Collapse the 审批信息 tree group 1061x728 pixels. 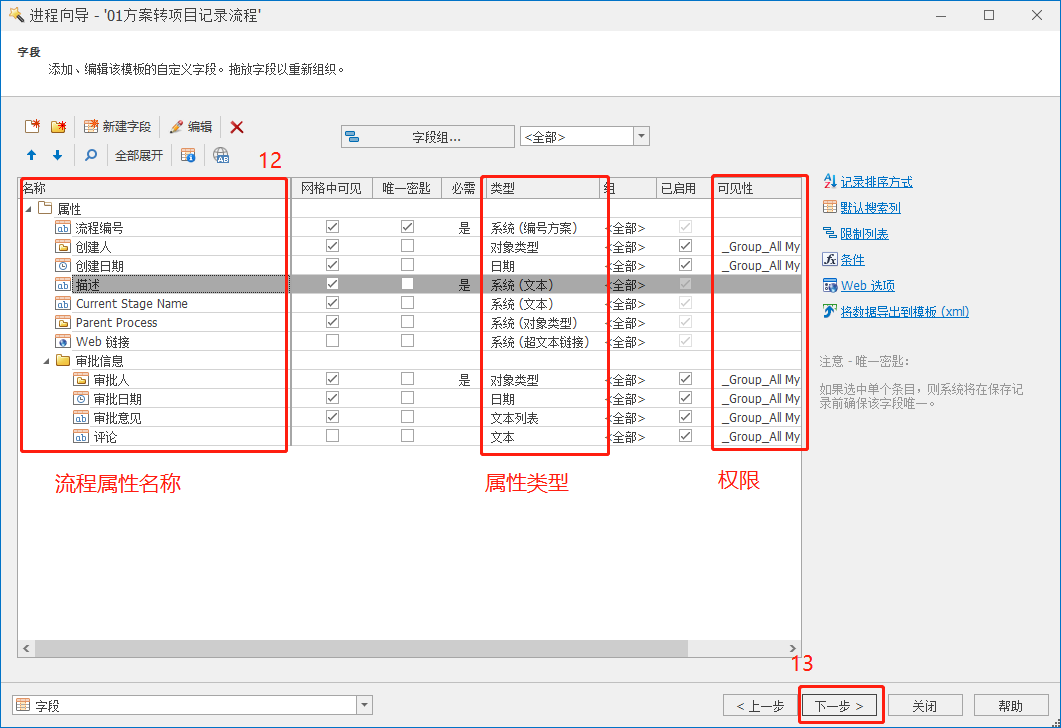[x=46, y=361]
